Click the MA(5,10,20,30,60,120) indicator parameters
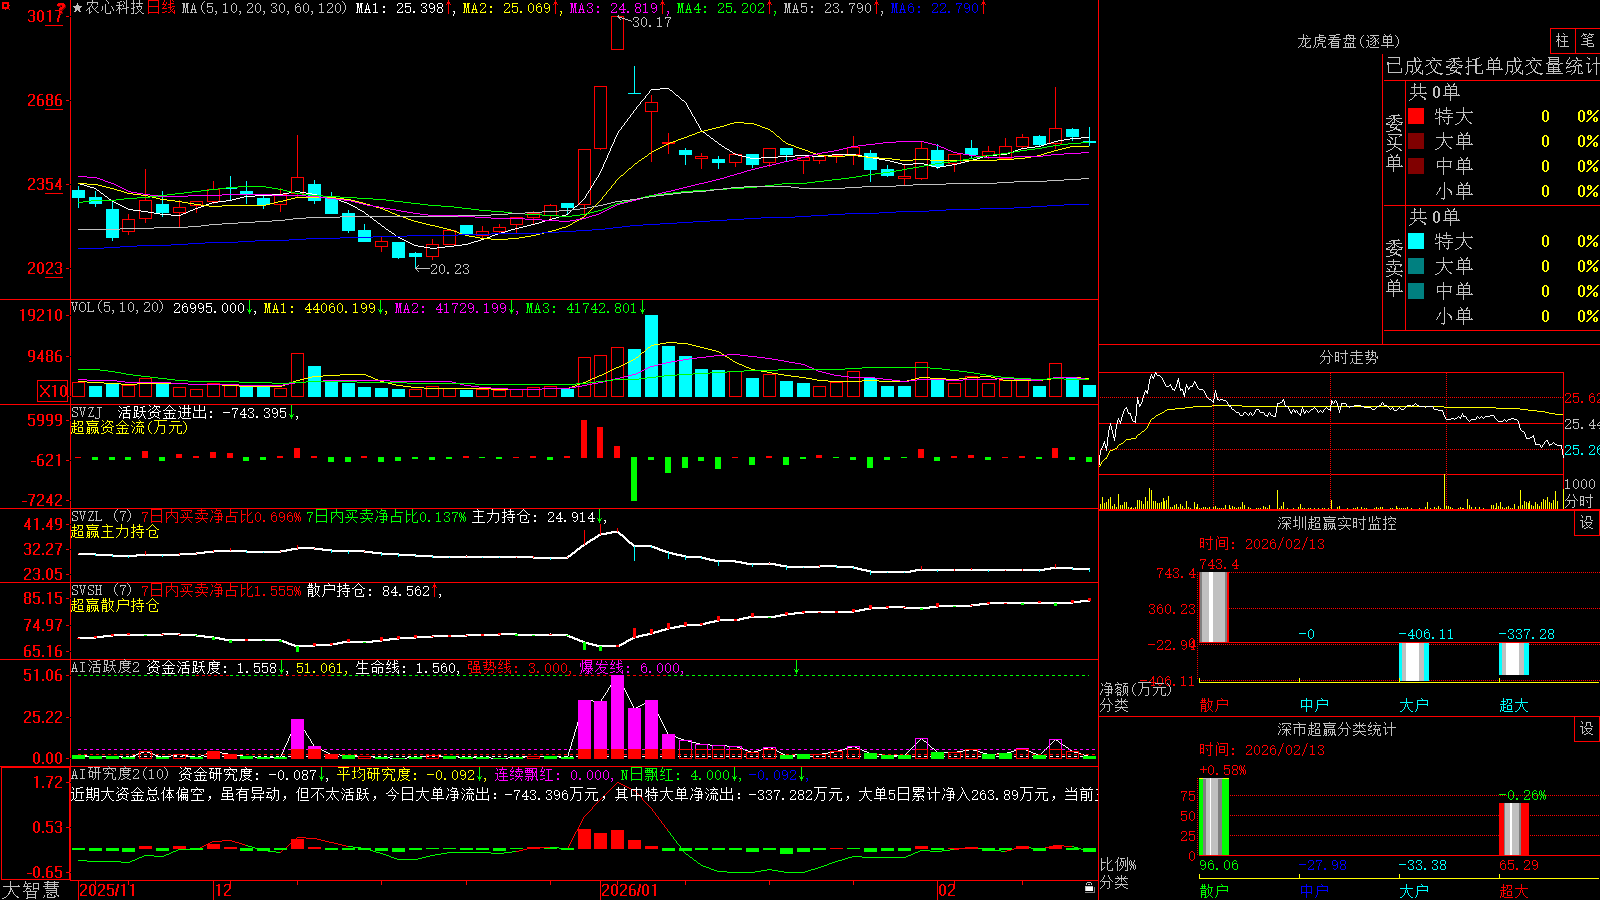The height and width of the screenshot is (900, 1600). (x=264, y=8)
